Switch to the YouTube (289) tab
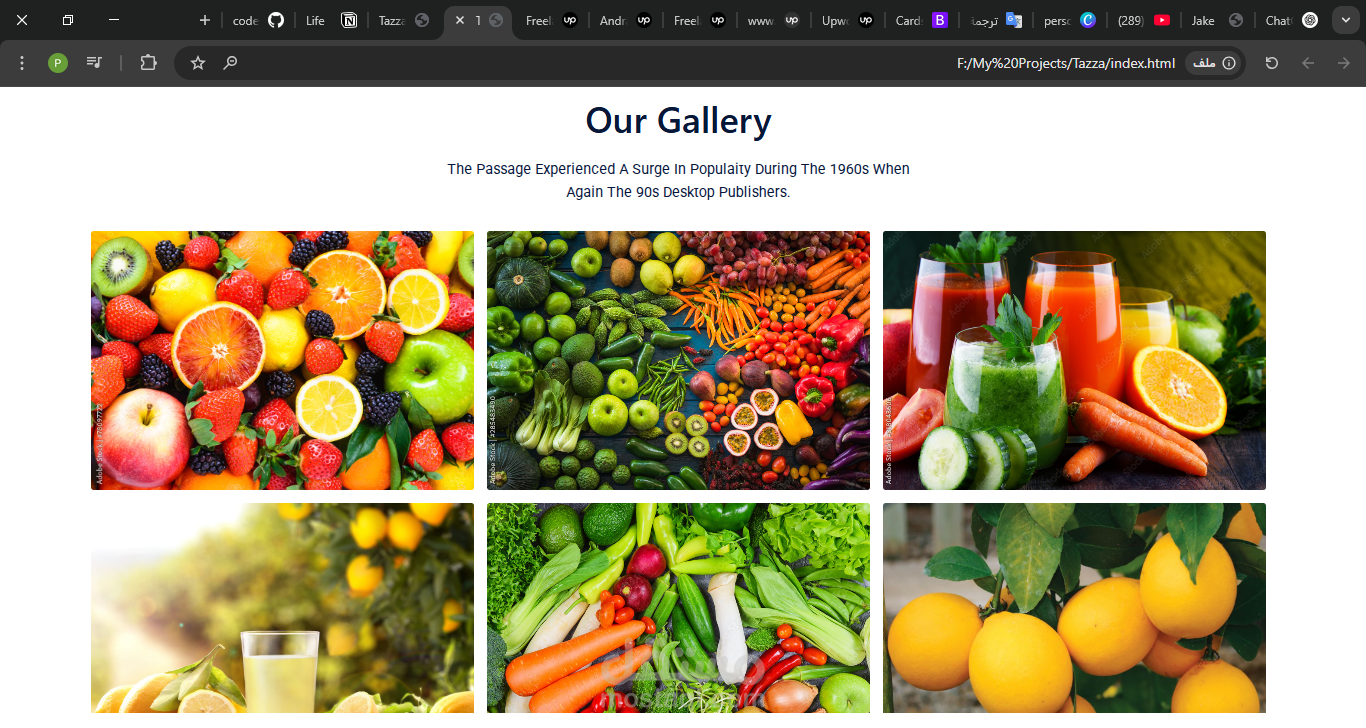The height and width of the screenshot is (728, 1366). [x=1143, y=20]
